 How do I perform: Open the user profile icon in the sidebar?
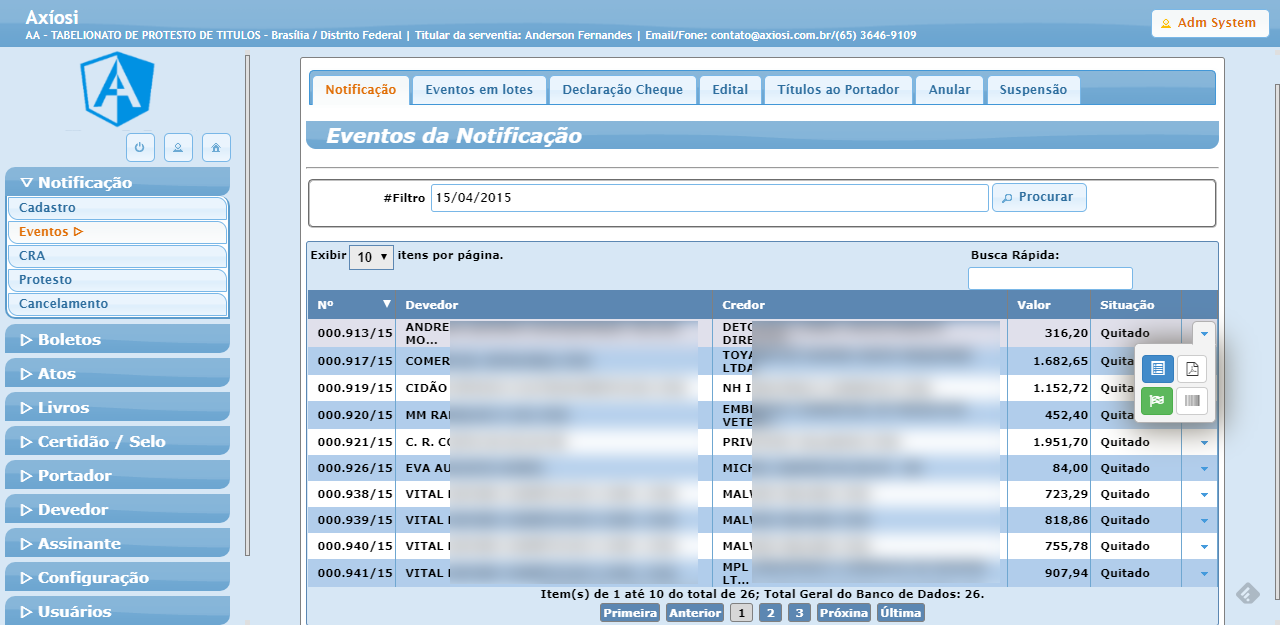pos(178,147)
